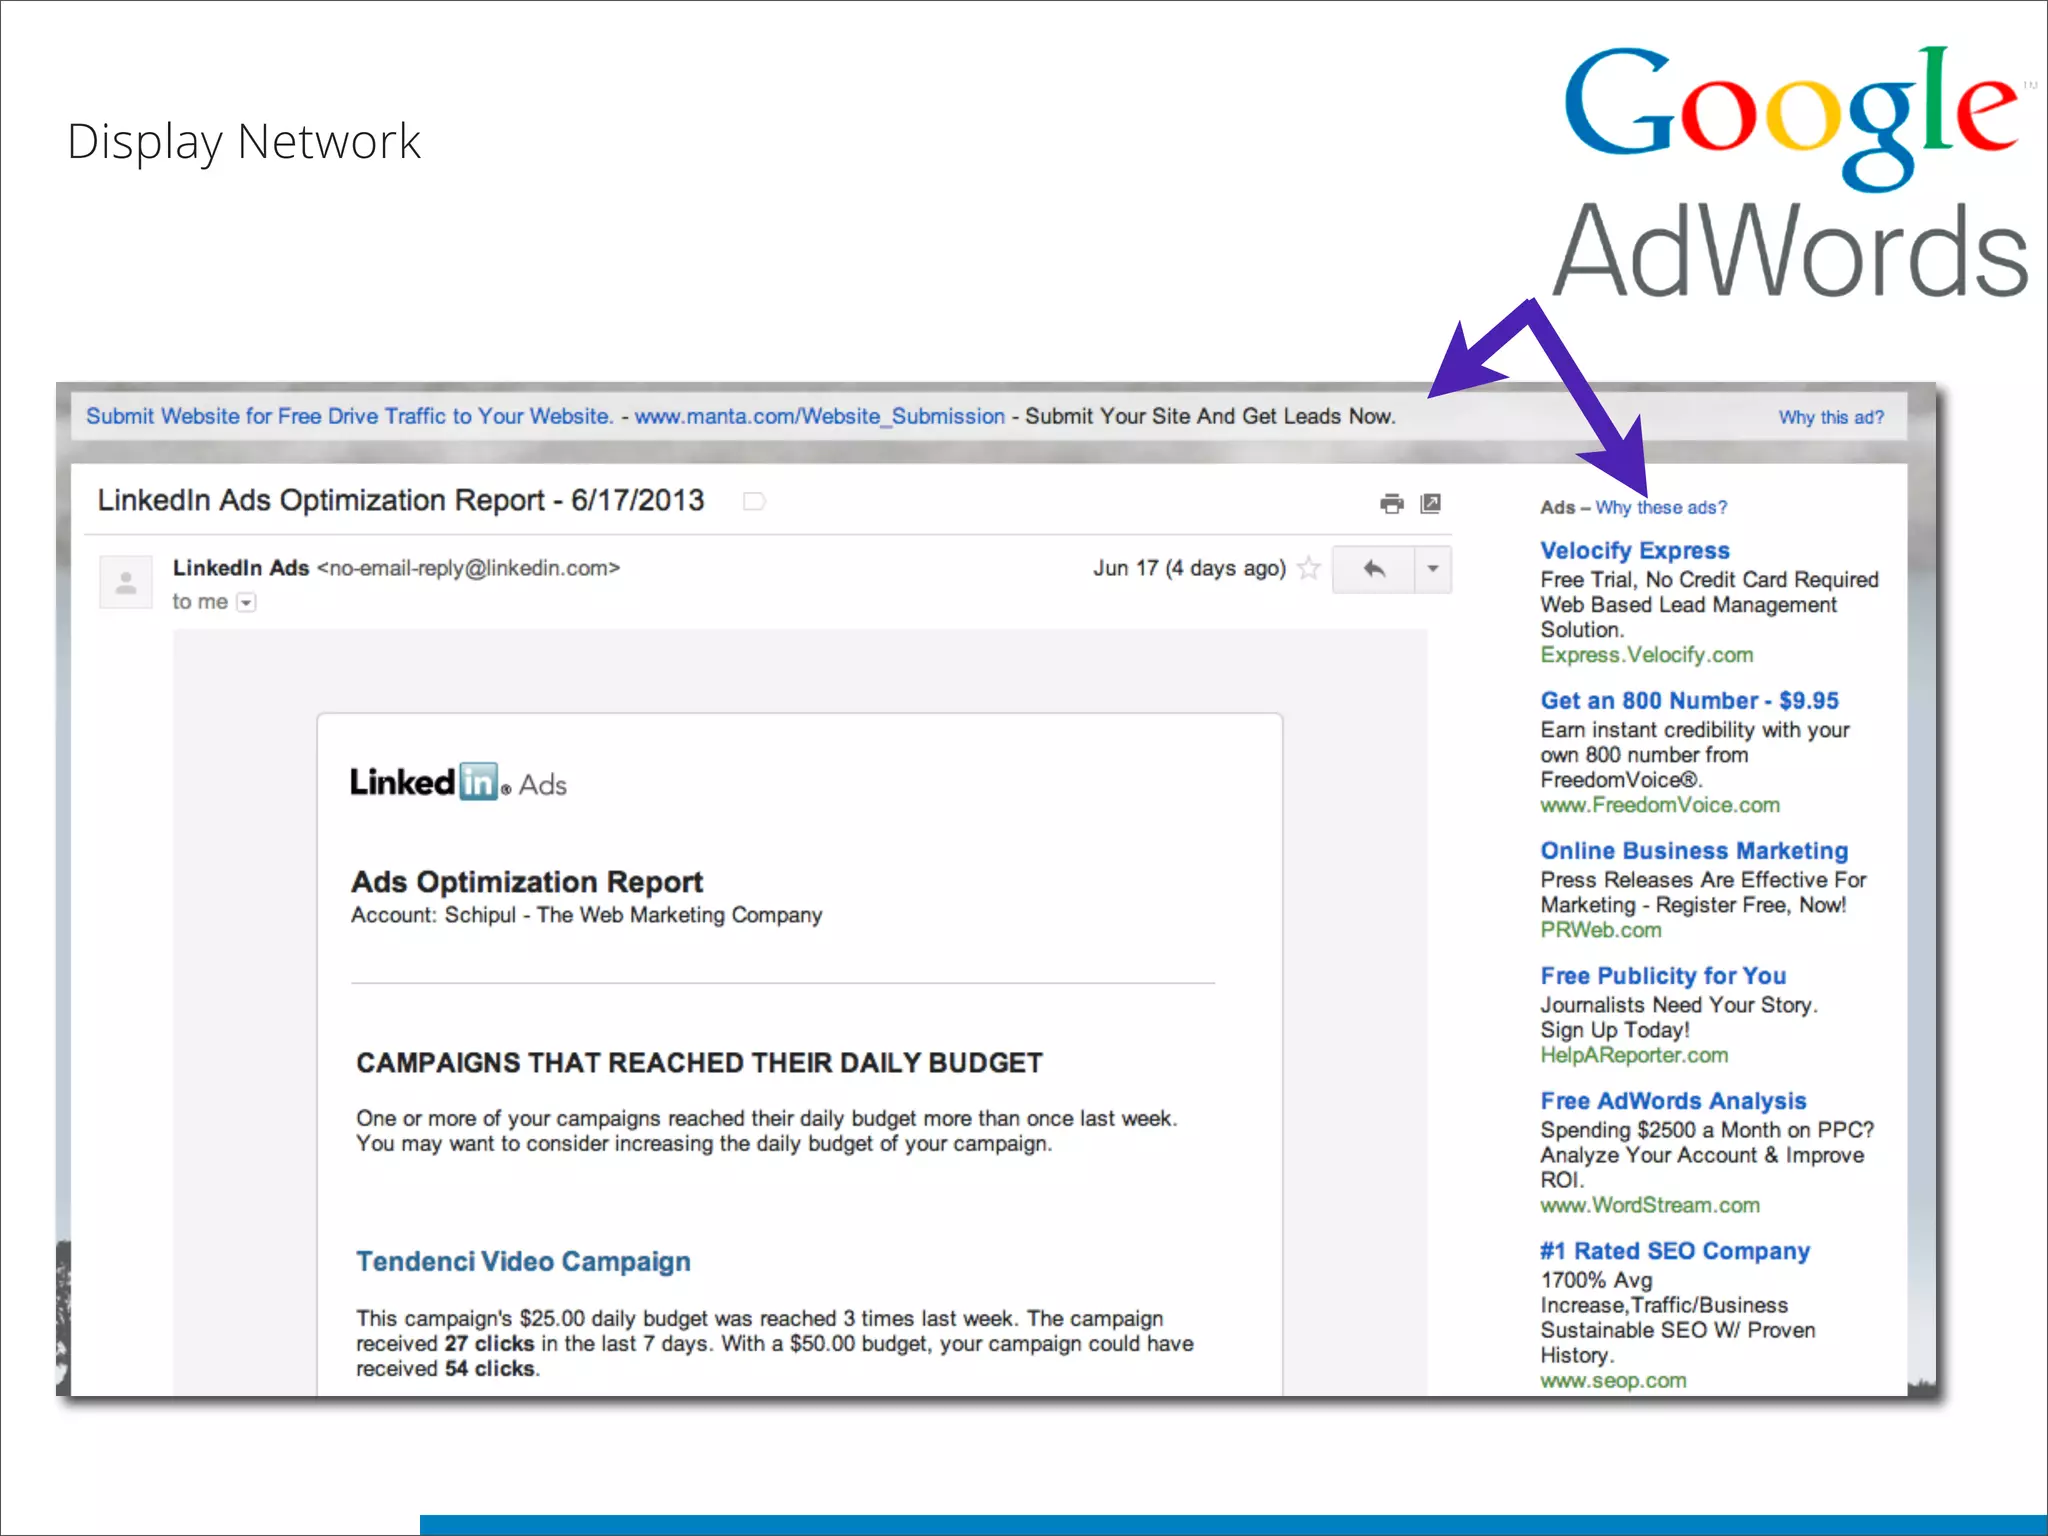Click 'Why these ads?' link
This screenshot has width=2048, height=1536.
point(1661,508)
